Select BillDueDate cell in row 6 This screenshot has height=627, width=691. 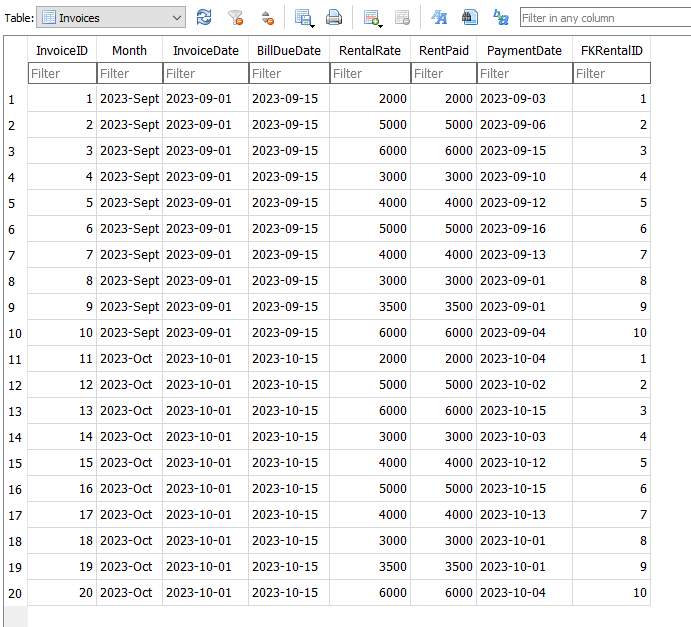pyautogui.click(x=289, y=229)
